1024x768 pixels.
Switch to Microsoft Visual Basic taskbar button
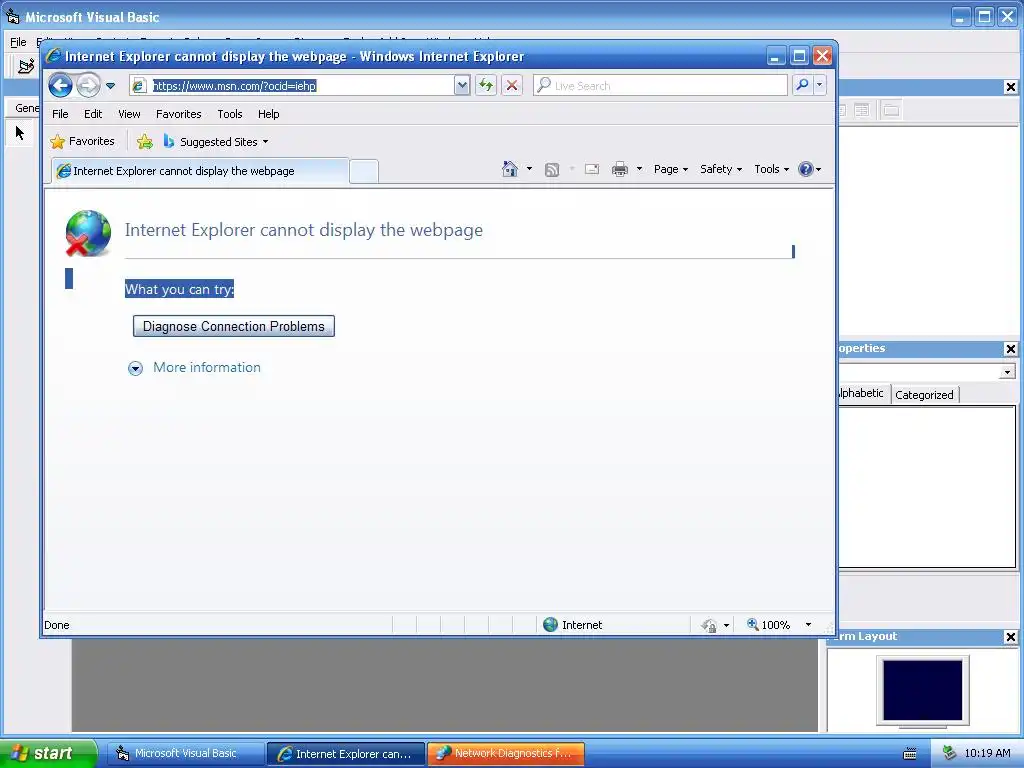[x=185, y=754]
